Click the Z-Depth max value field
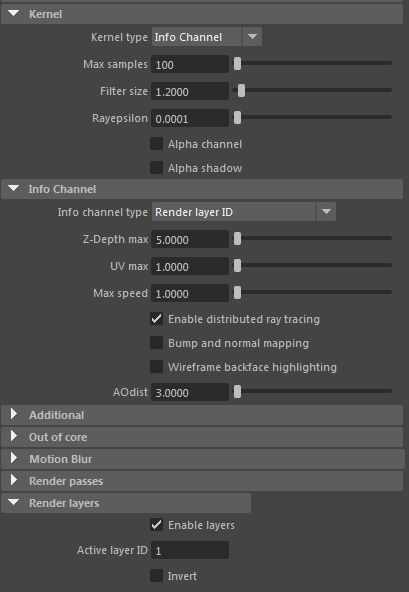Image resolution: width=409 pixels, height=592 pixels. pos(190,239)
